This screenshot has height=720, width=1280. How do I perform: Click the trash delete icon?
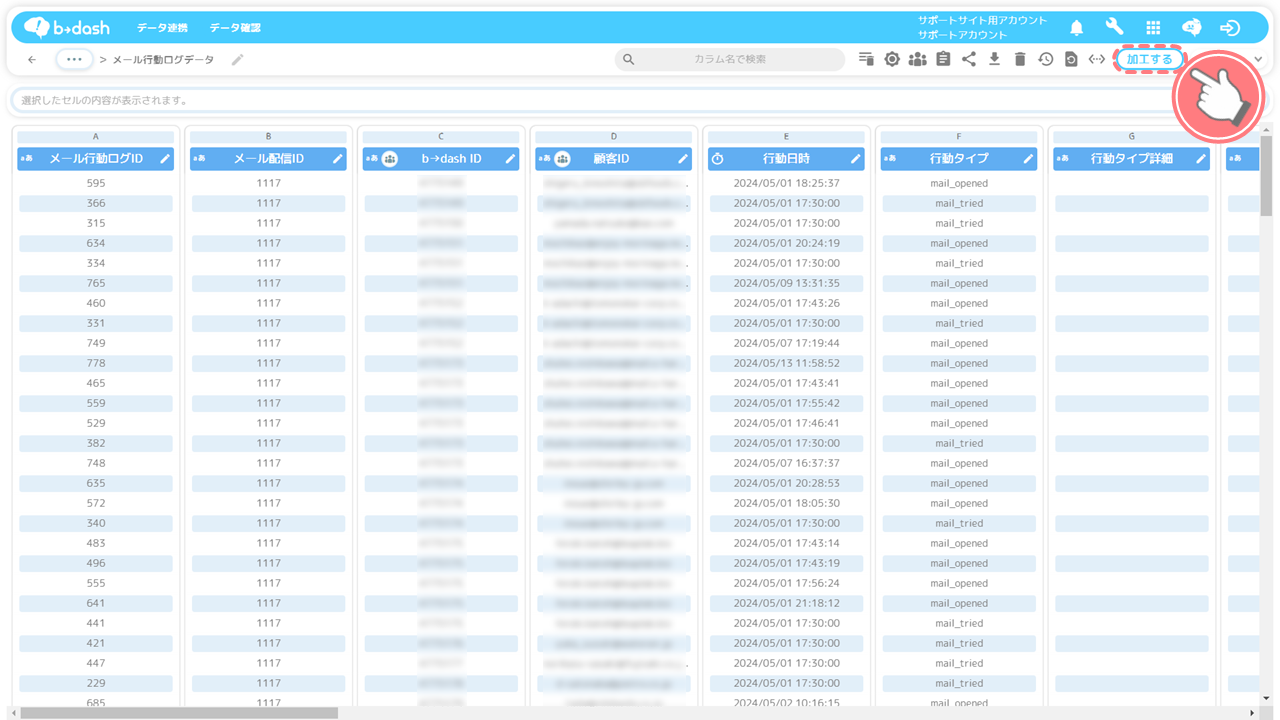[x=1020, y=60]
